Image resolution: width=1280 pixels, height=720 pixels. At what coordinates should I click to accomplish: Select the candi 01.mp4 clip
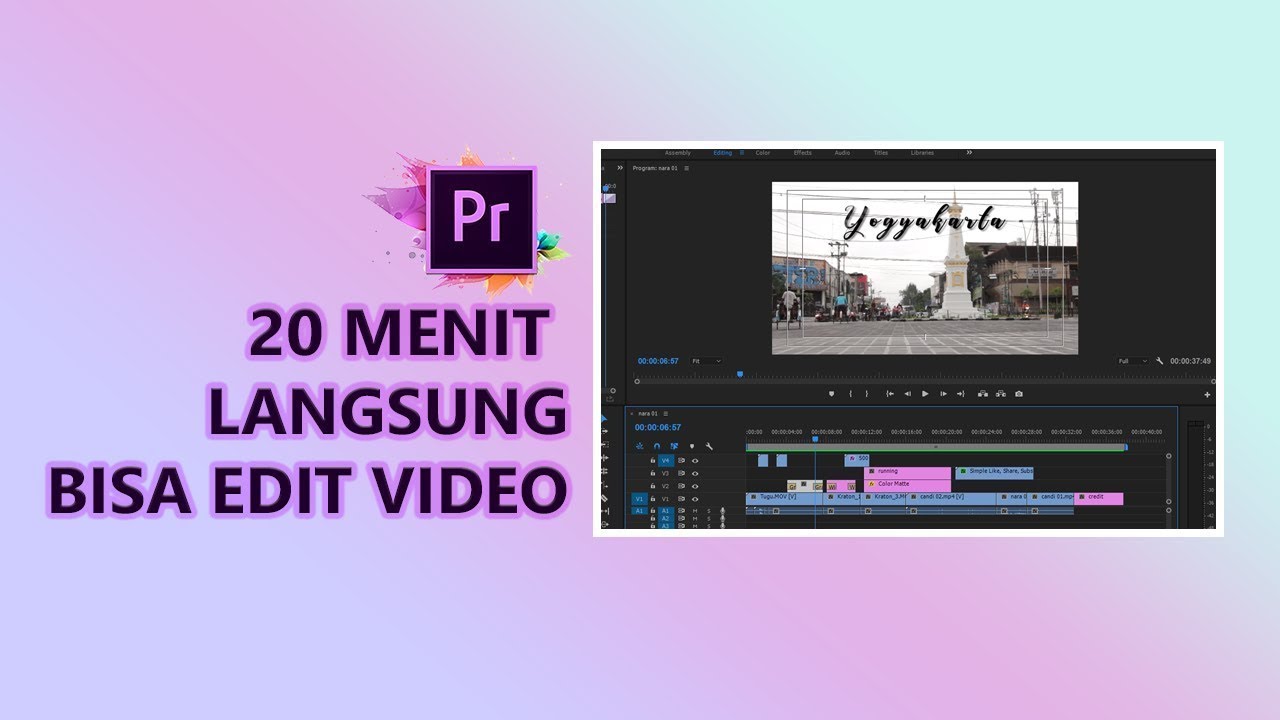coord(1051,498)
